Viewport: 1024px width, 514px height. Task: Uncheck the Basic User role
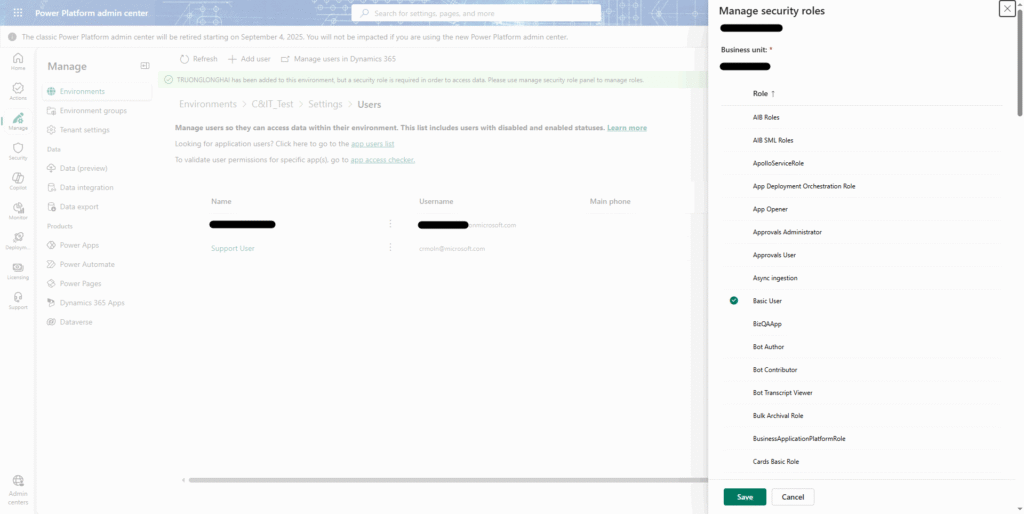(734, 300)
